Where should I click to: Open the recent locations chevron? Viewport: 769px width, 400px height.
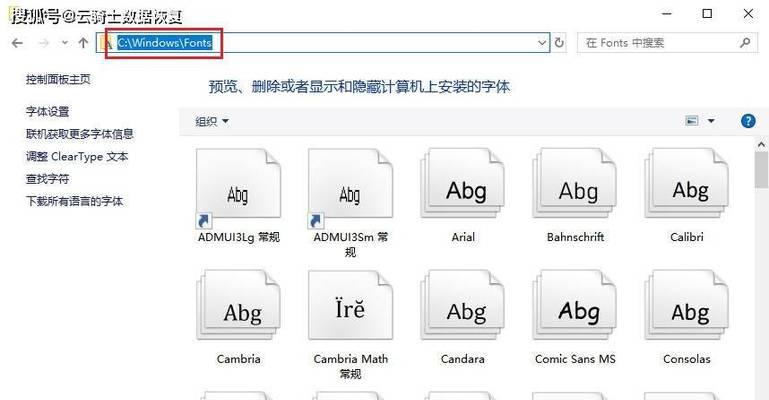65,43
